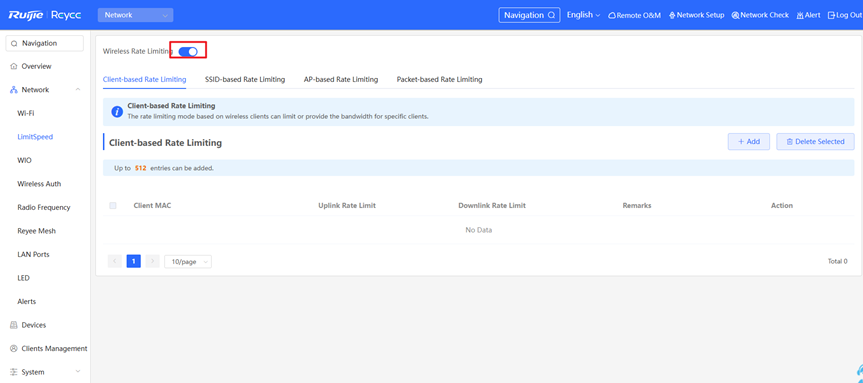
Task: Expand the System section chevron in sidebar
Action: 78,372
